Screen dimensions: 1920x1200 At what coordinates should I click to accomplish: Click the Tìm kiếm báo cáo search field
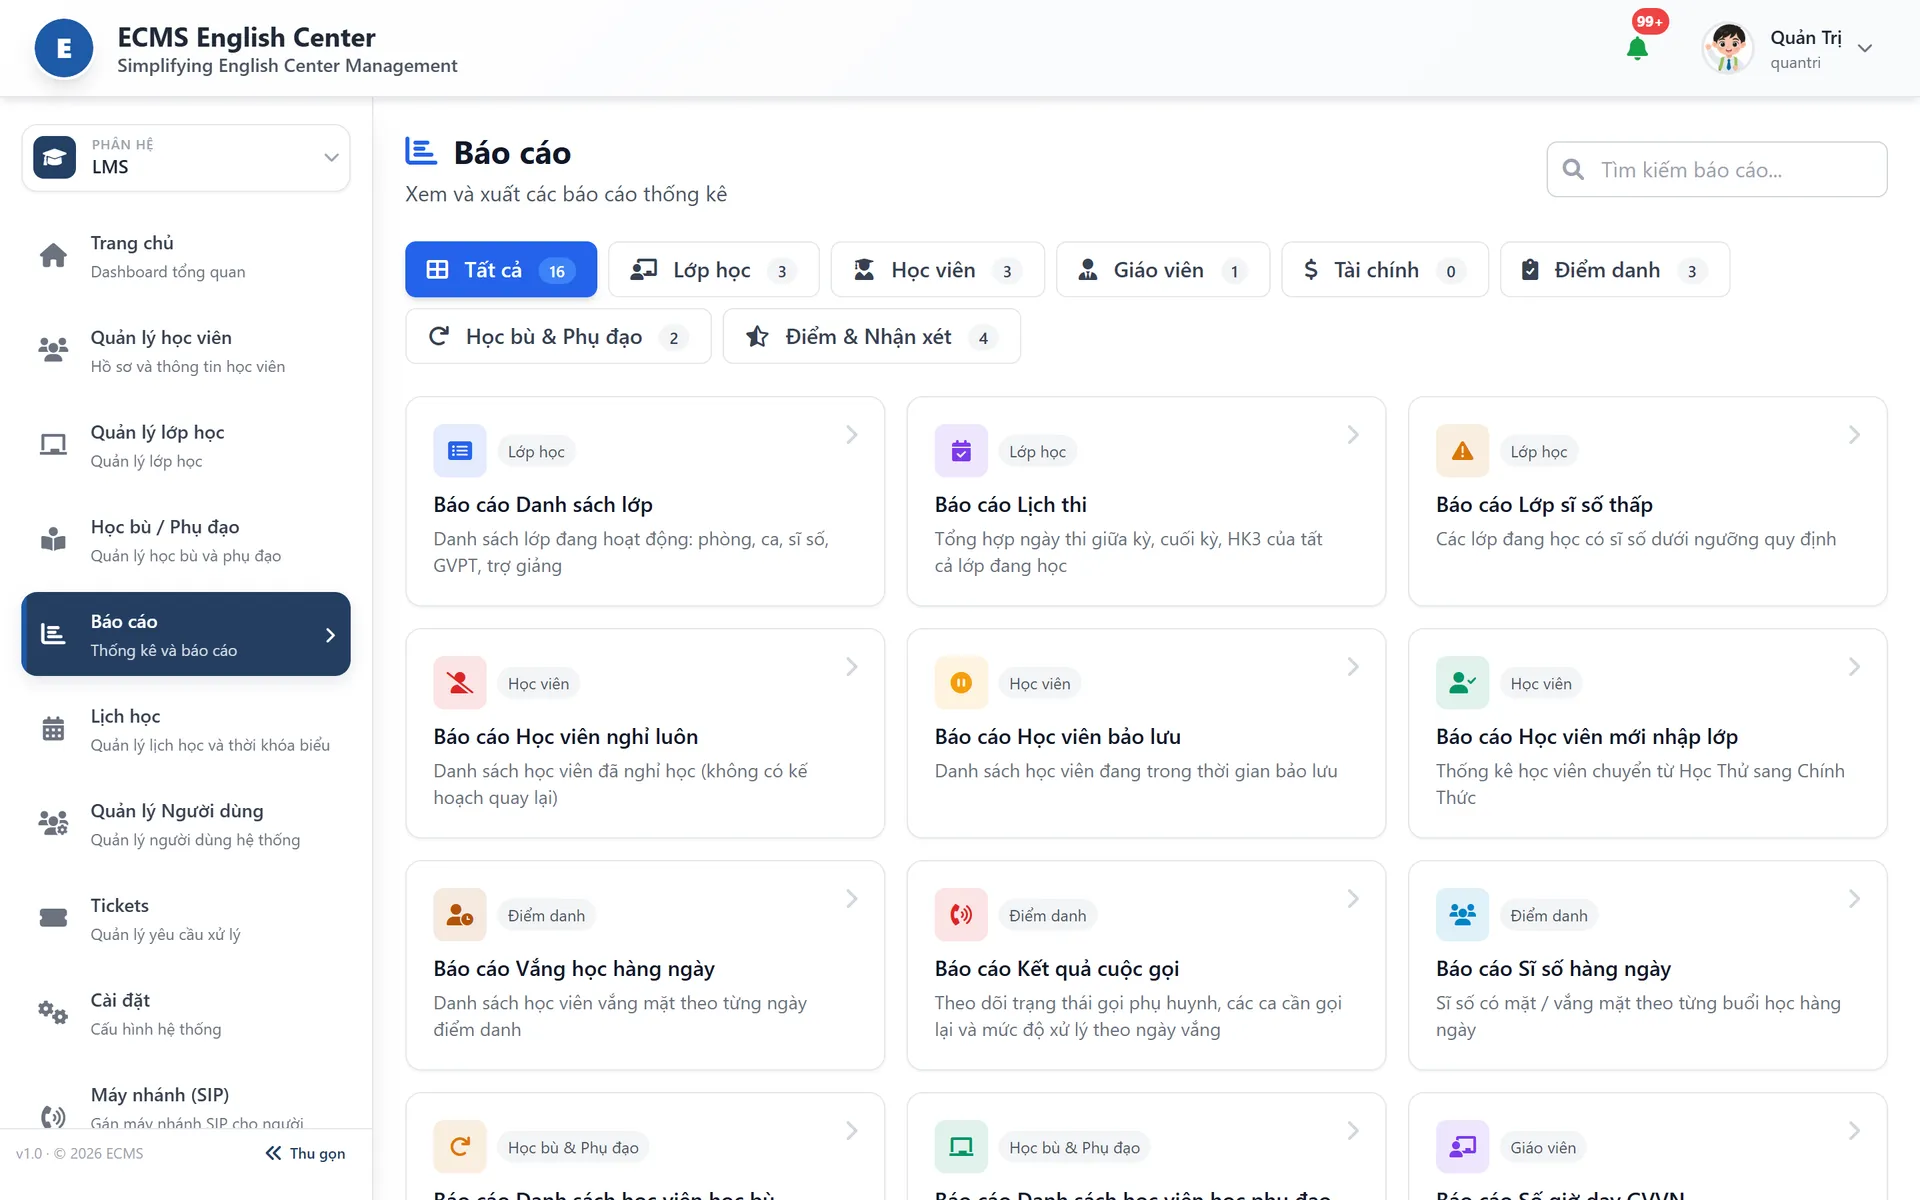1717,170
